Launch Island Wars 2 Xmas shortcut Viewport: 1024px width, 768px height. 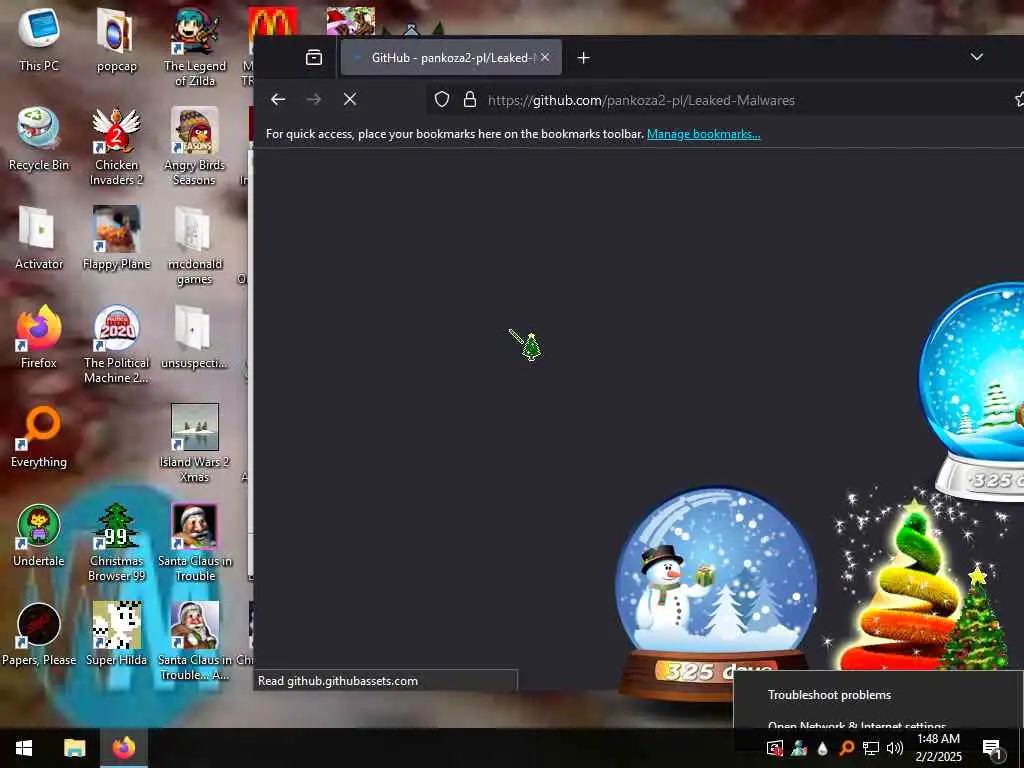(195, 443)
